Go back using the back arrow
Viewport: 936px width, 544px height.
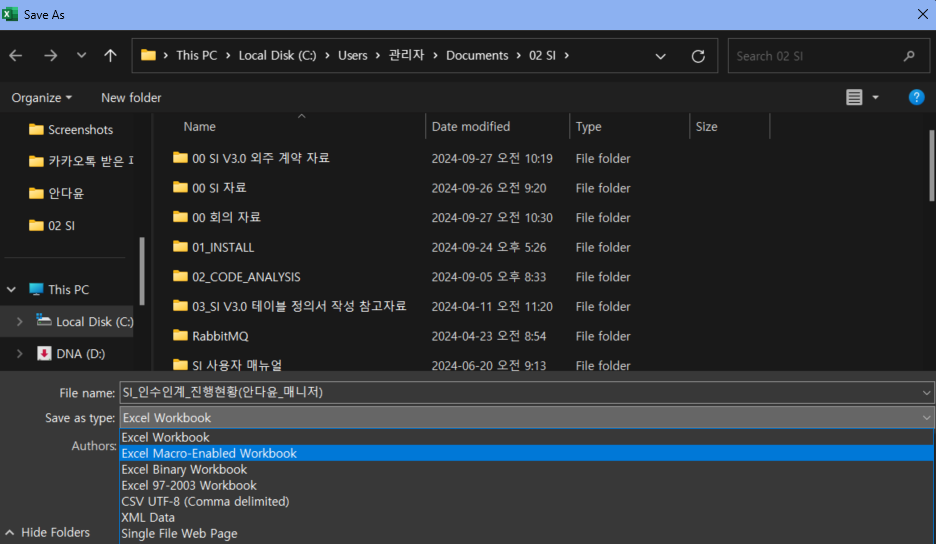[x=16, y=56]
